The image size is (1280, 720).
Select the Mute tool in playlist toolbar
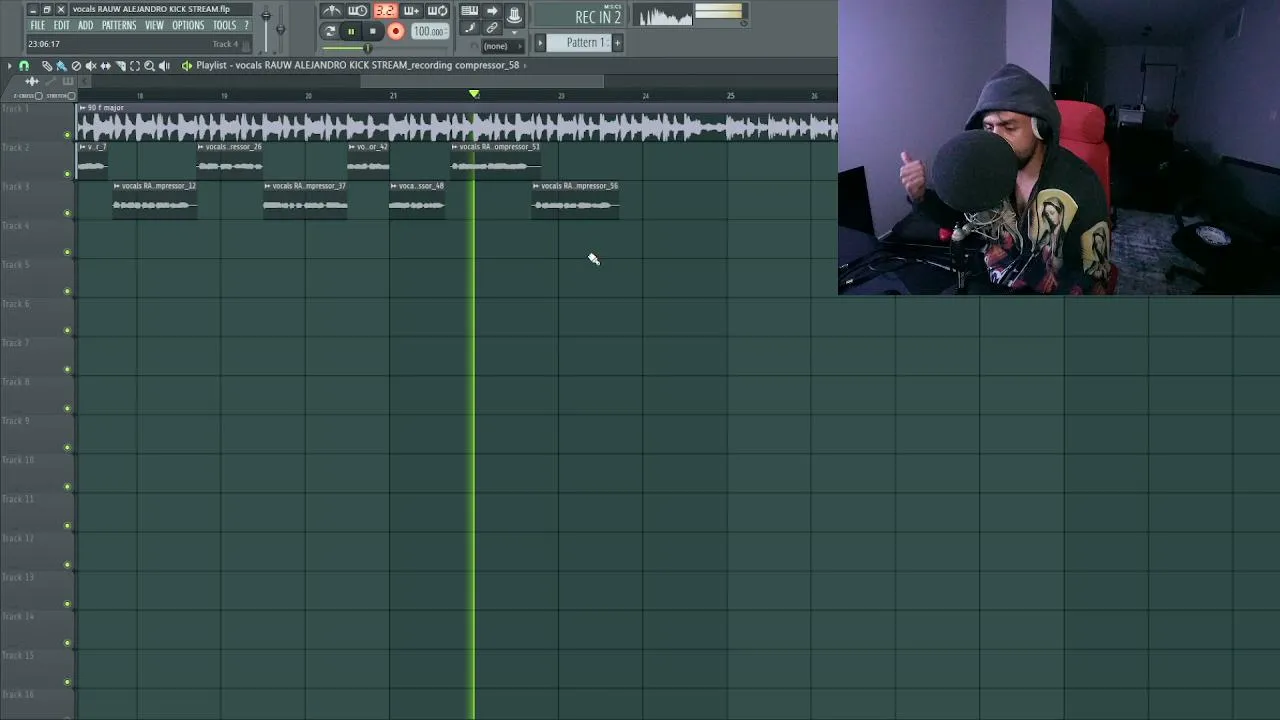pos(91,66)
